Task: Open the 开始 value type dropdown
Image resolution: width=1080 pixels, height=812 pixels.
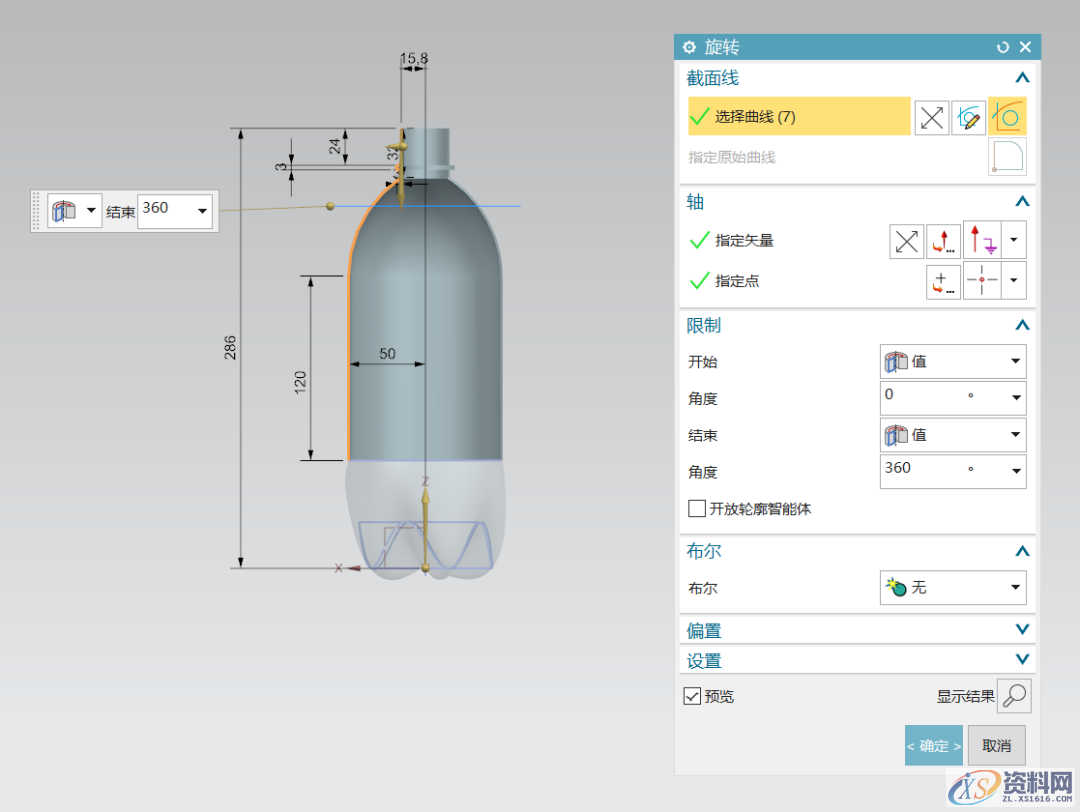Action: (953, 361)
